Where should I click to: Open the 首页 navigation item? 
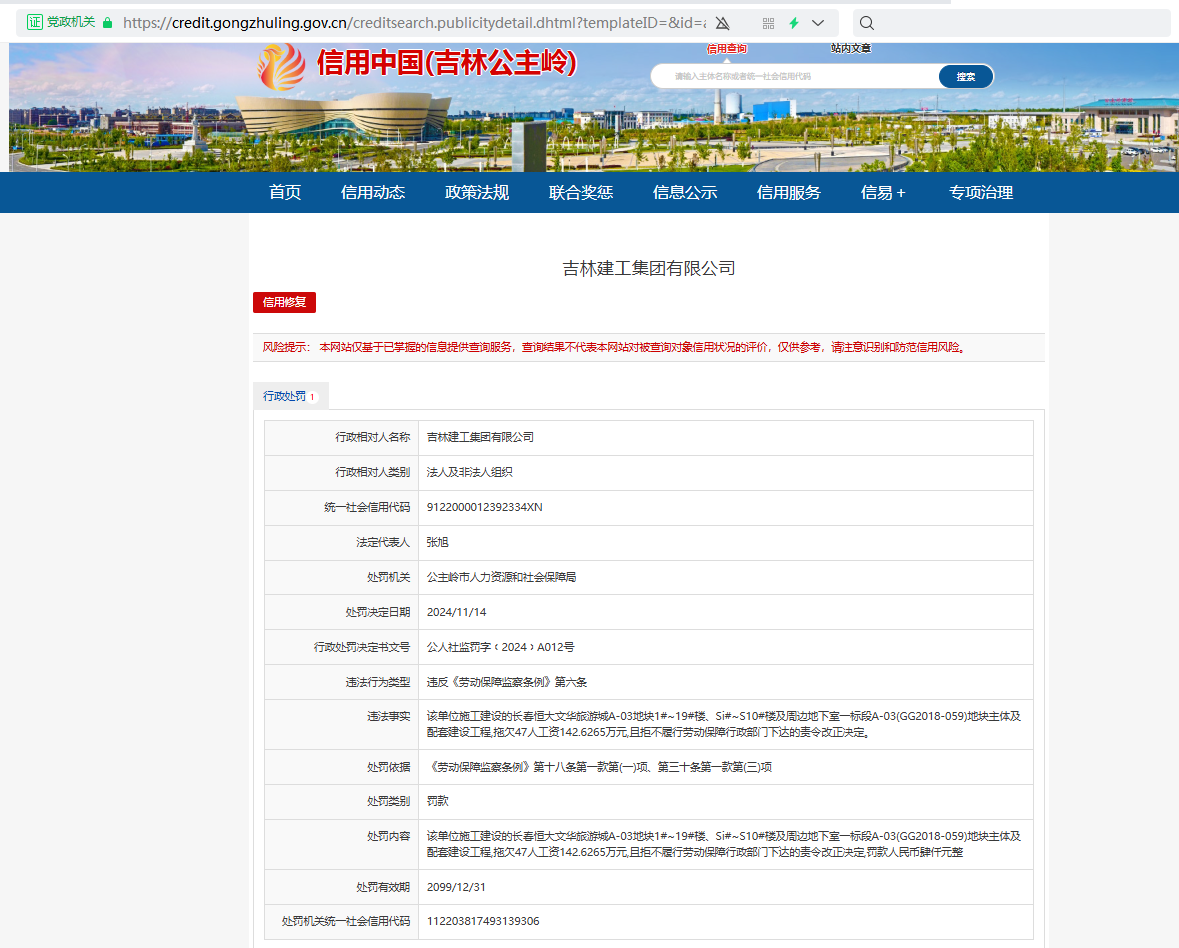pyautogui.click(x=285, y=193)
